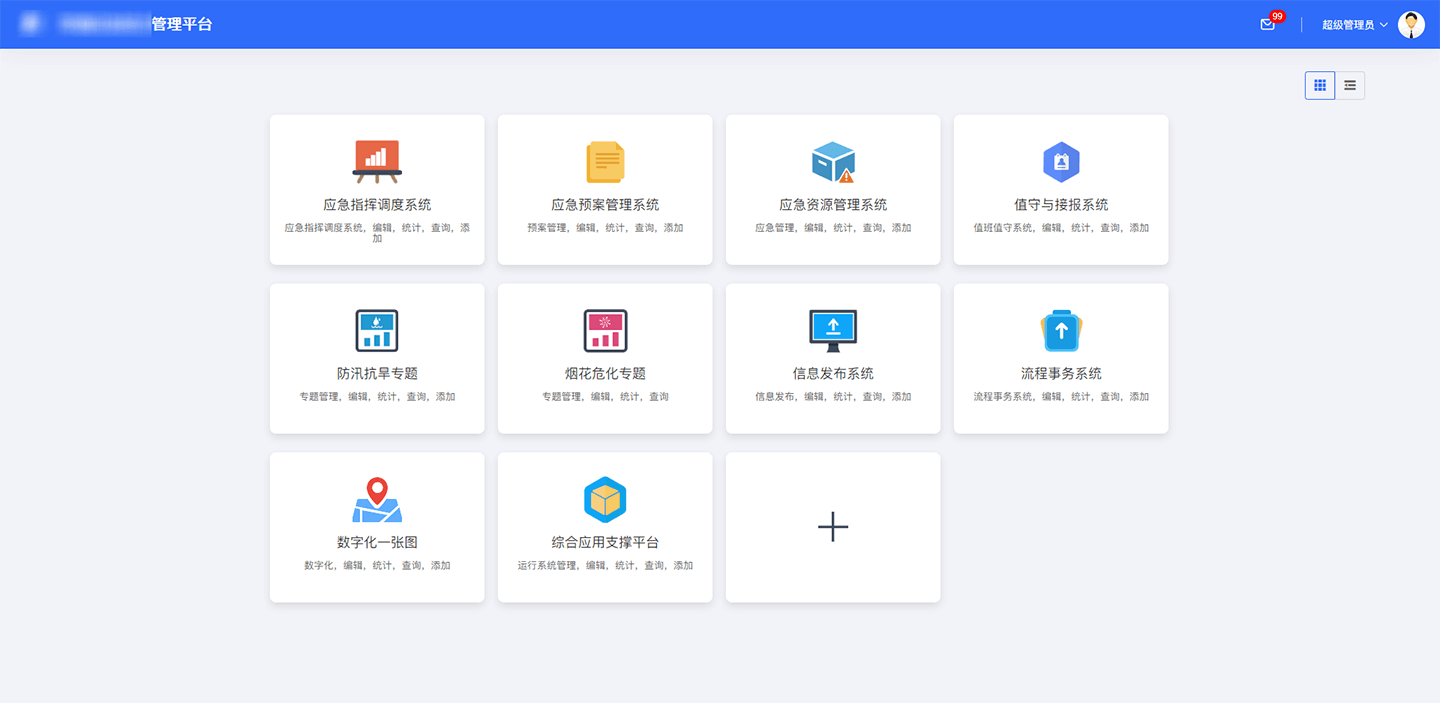Open the mail notifications with 99 badge

(1268, 25)
